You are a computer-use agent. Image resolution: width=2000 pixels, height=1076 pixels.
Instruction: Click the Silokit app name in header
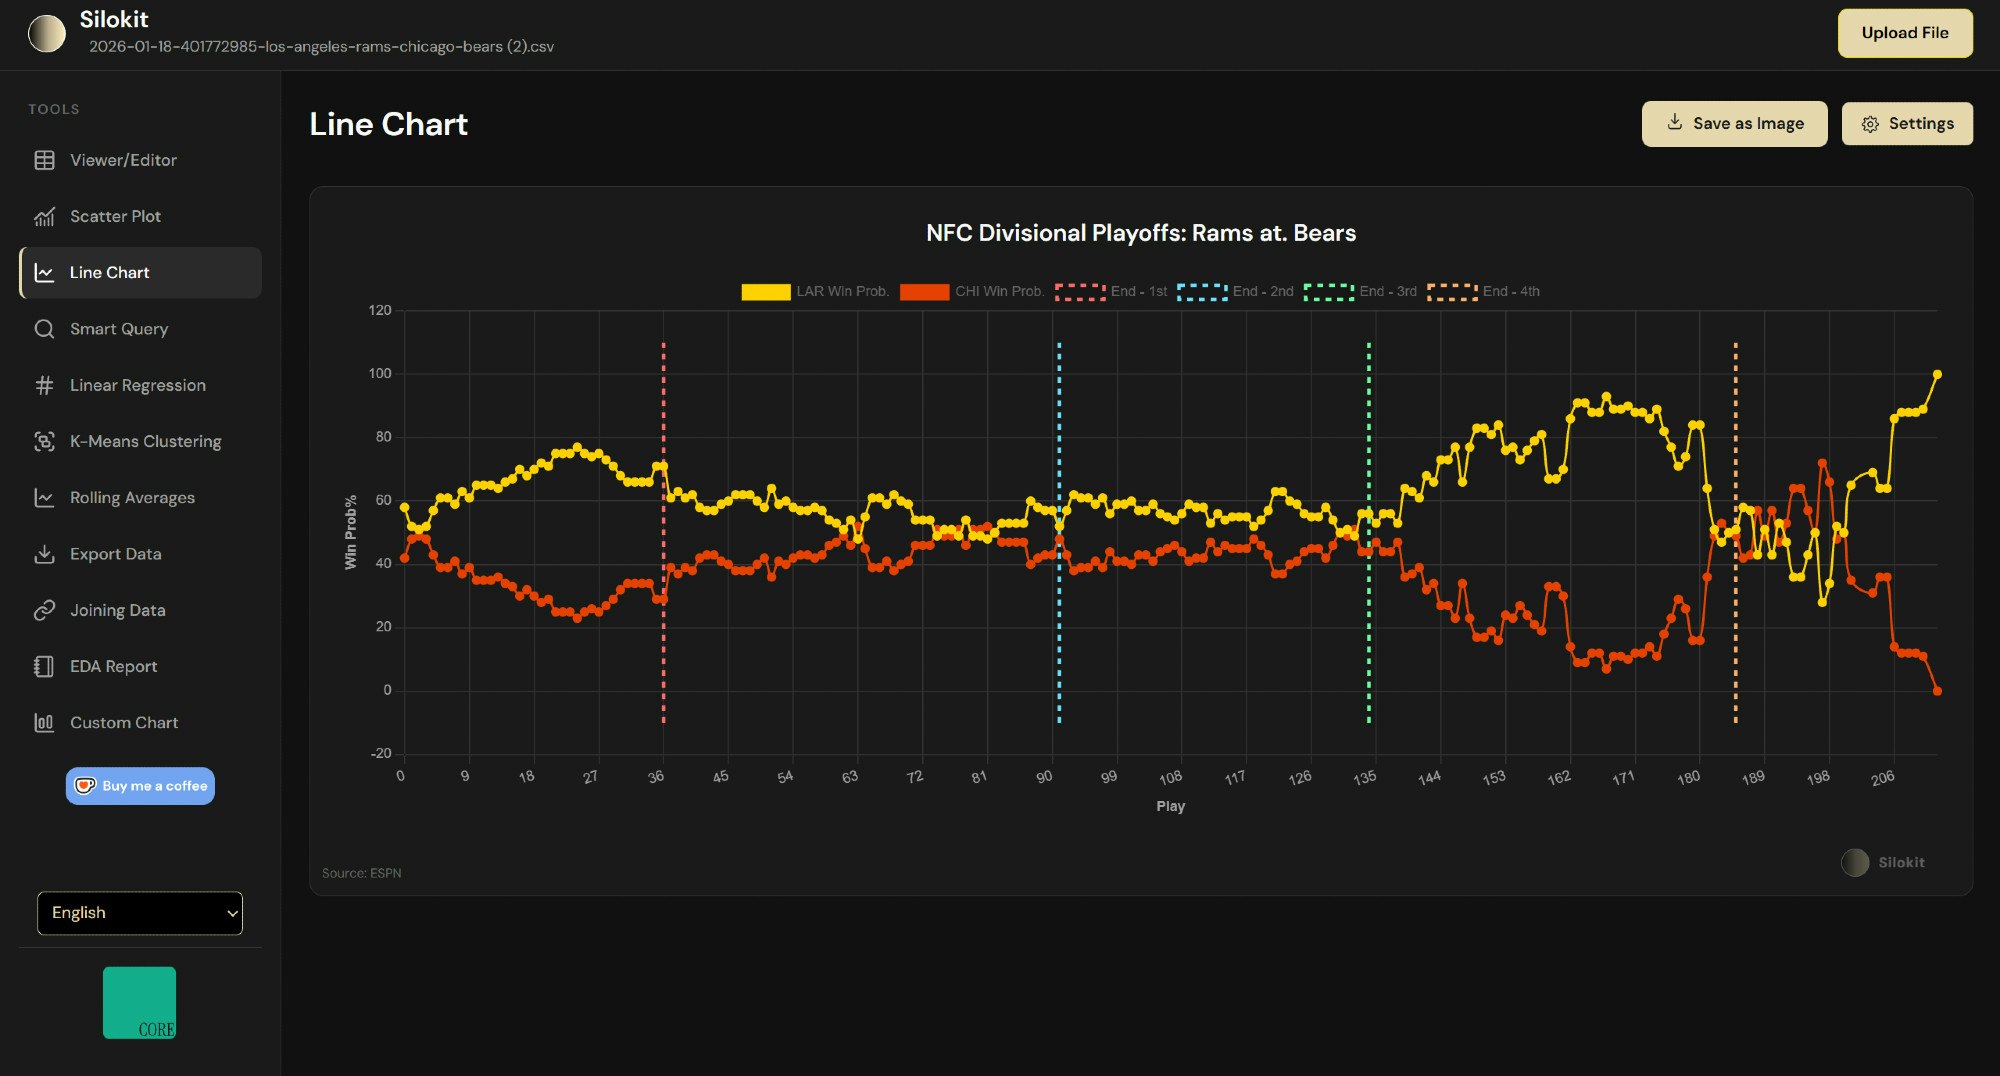tap(114, 19)
